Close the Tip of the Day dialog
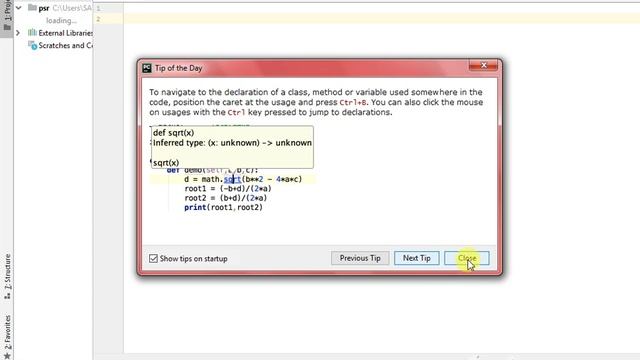The height and width of the screenshot is (360, 640). (467, 258)
